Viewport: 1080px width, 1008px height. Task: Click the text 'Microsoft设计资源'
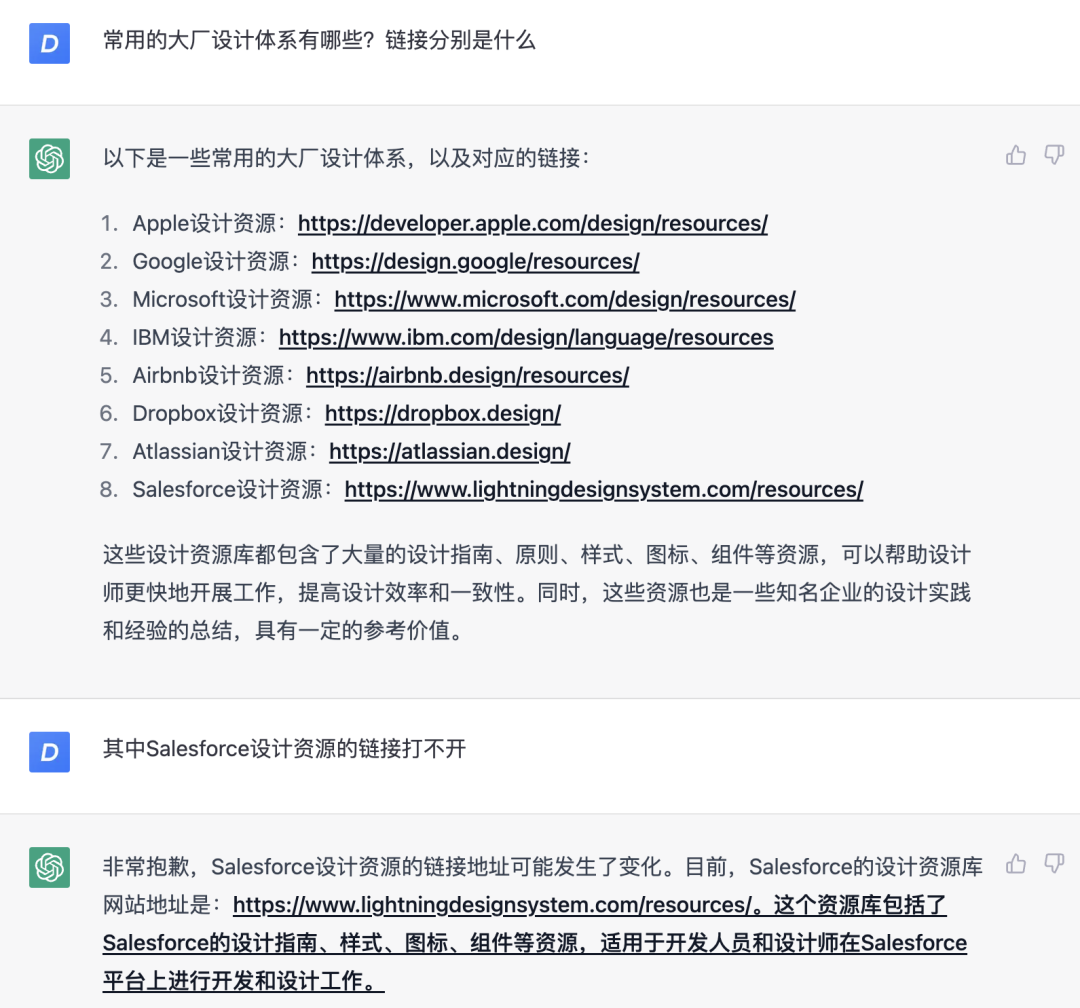[222, 299]
